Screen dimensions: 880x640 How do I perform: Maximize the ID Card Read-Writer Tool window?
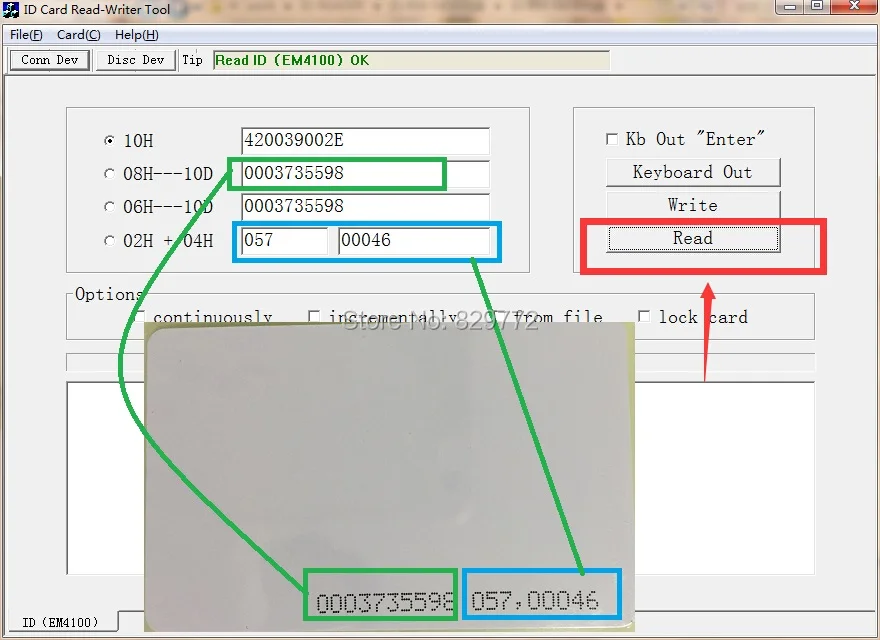(x=817, y=6)
